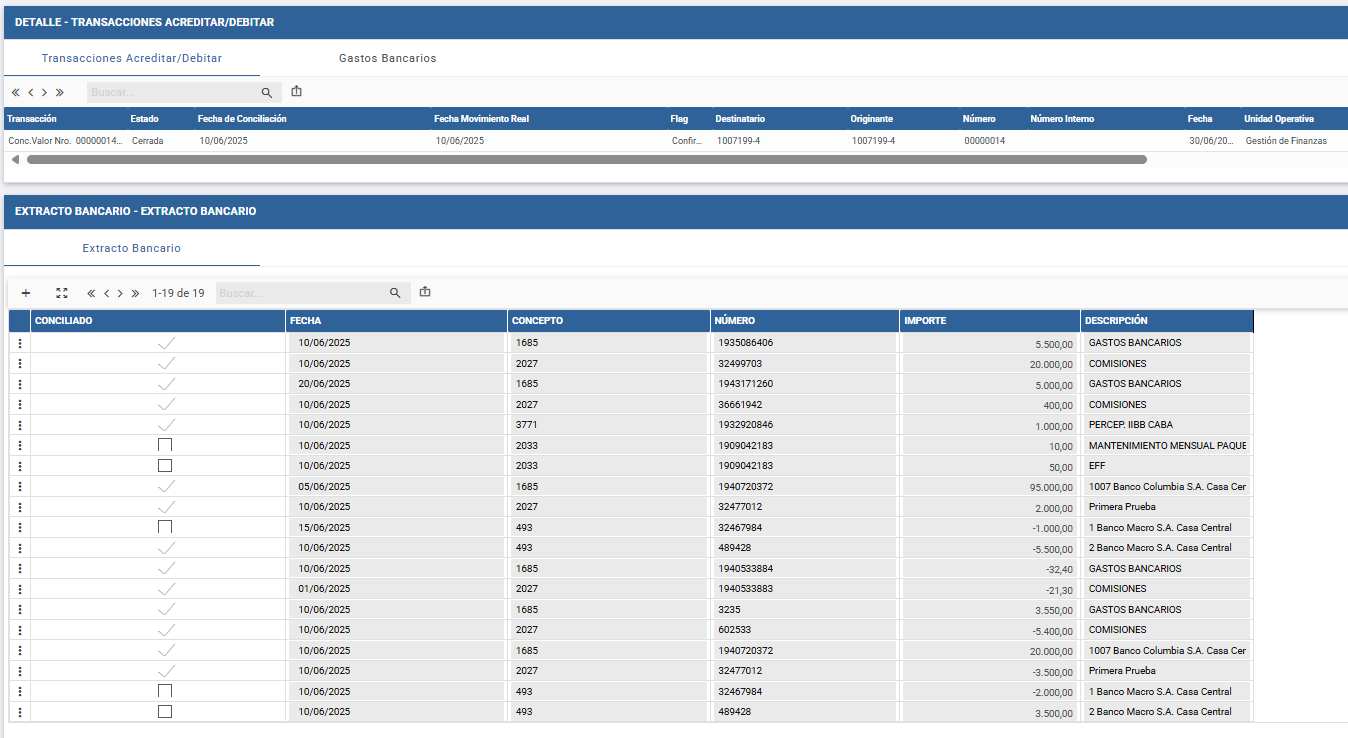The height and width of the screenshot is (738, 1348).
Task: Sort by IMPORTE column header
Action: 990,321
